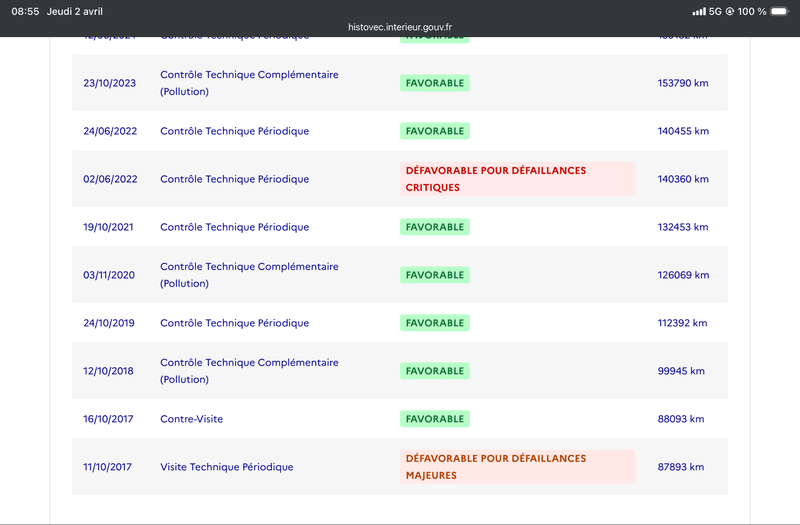The height and width of the screenshot is (525, 800).
Task: Open the Contre-Visite entry
Action: click(x=191, y=419)
